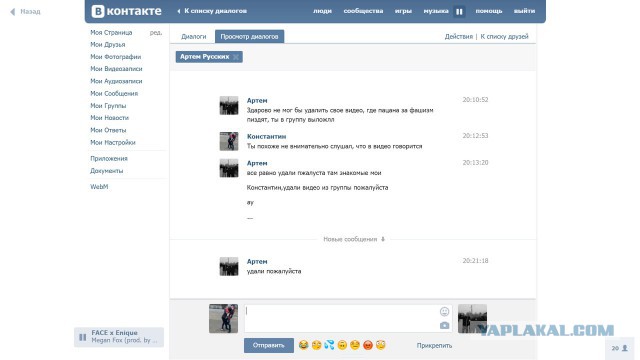Insert the laughing-with-tears emoji
This screenshot has width=640, height=360.
coord(303,345)
